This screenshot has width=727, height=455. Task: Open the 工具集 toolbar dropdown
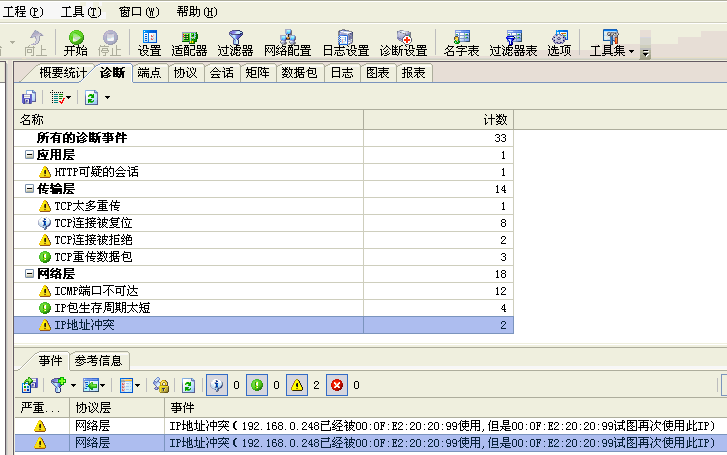(613, 43)
